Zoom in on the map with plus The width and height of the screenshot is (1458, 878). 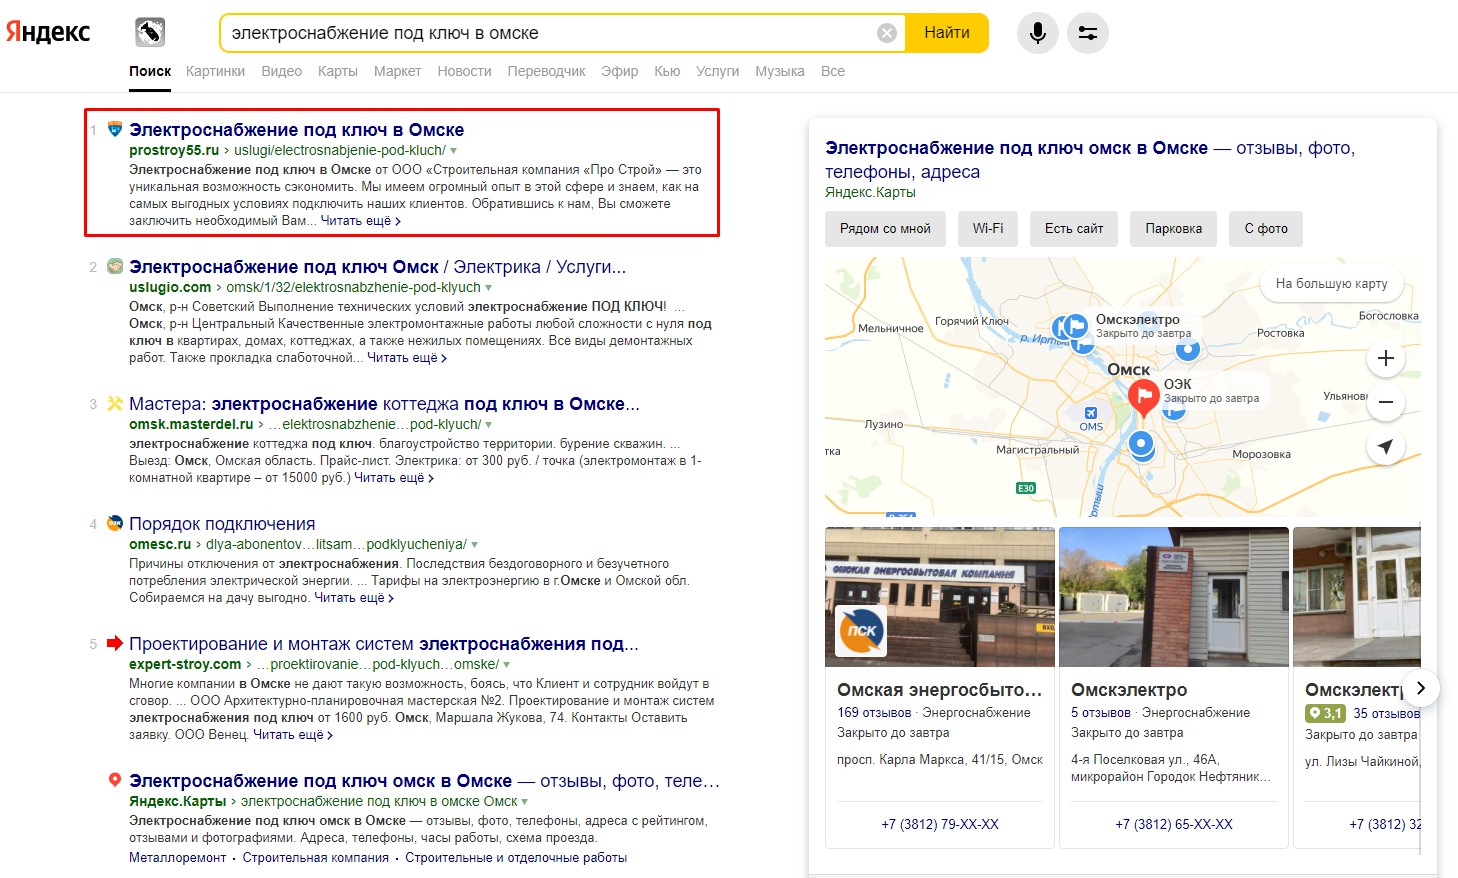pos(1386,358)
